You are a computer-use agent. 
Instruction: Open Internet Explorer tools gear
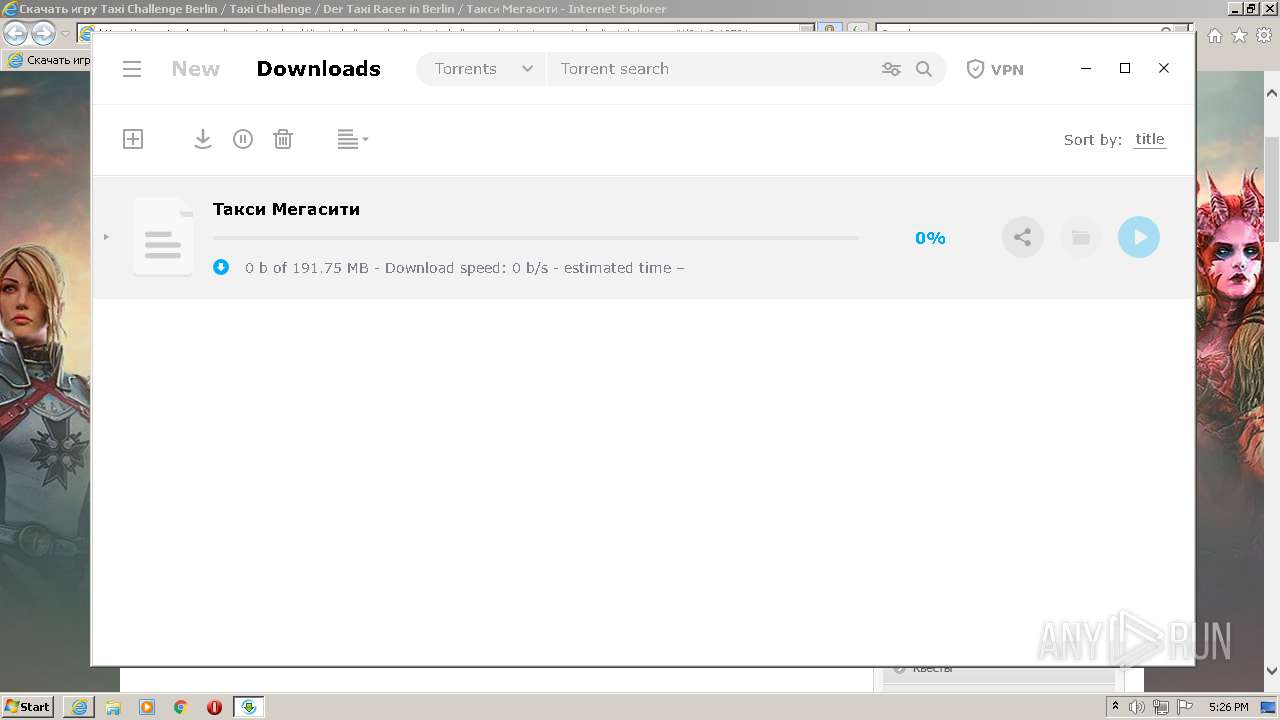[1265, 36]
